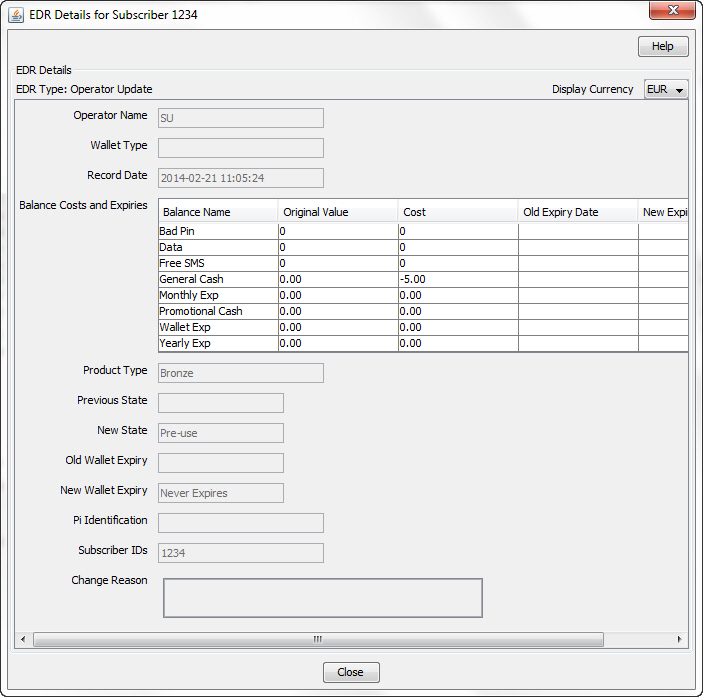Image resolution: width=703 pixels, height=697 pixels.
Task: Click the Wallet Type field
Action: tap(241, 148)
